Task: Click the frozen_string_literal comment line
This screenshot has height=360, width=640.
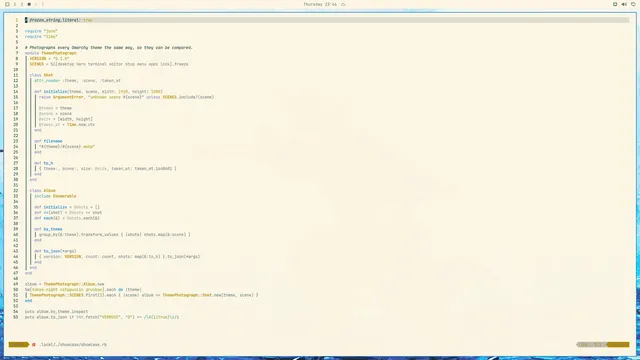Action: click(x=59, y=20)
